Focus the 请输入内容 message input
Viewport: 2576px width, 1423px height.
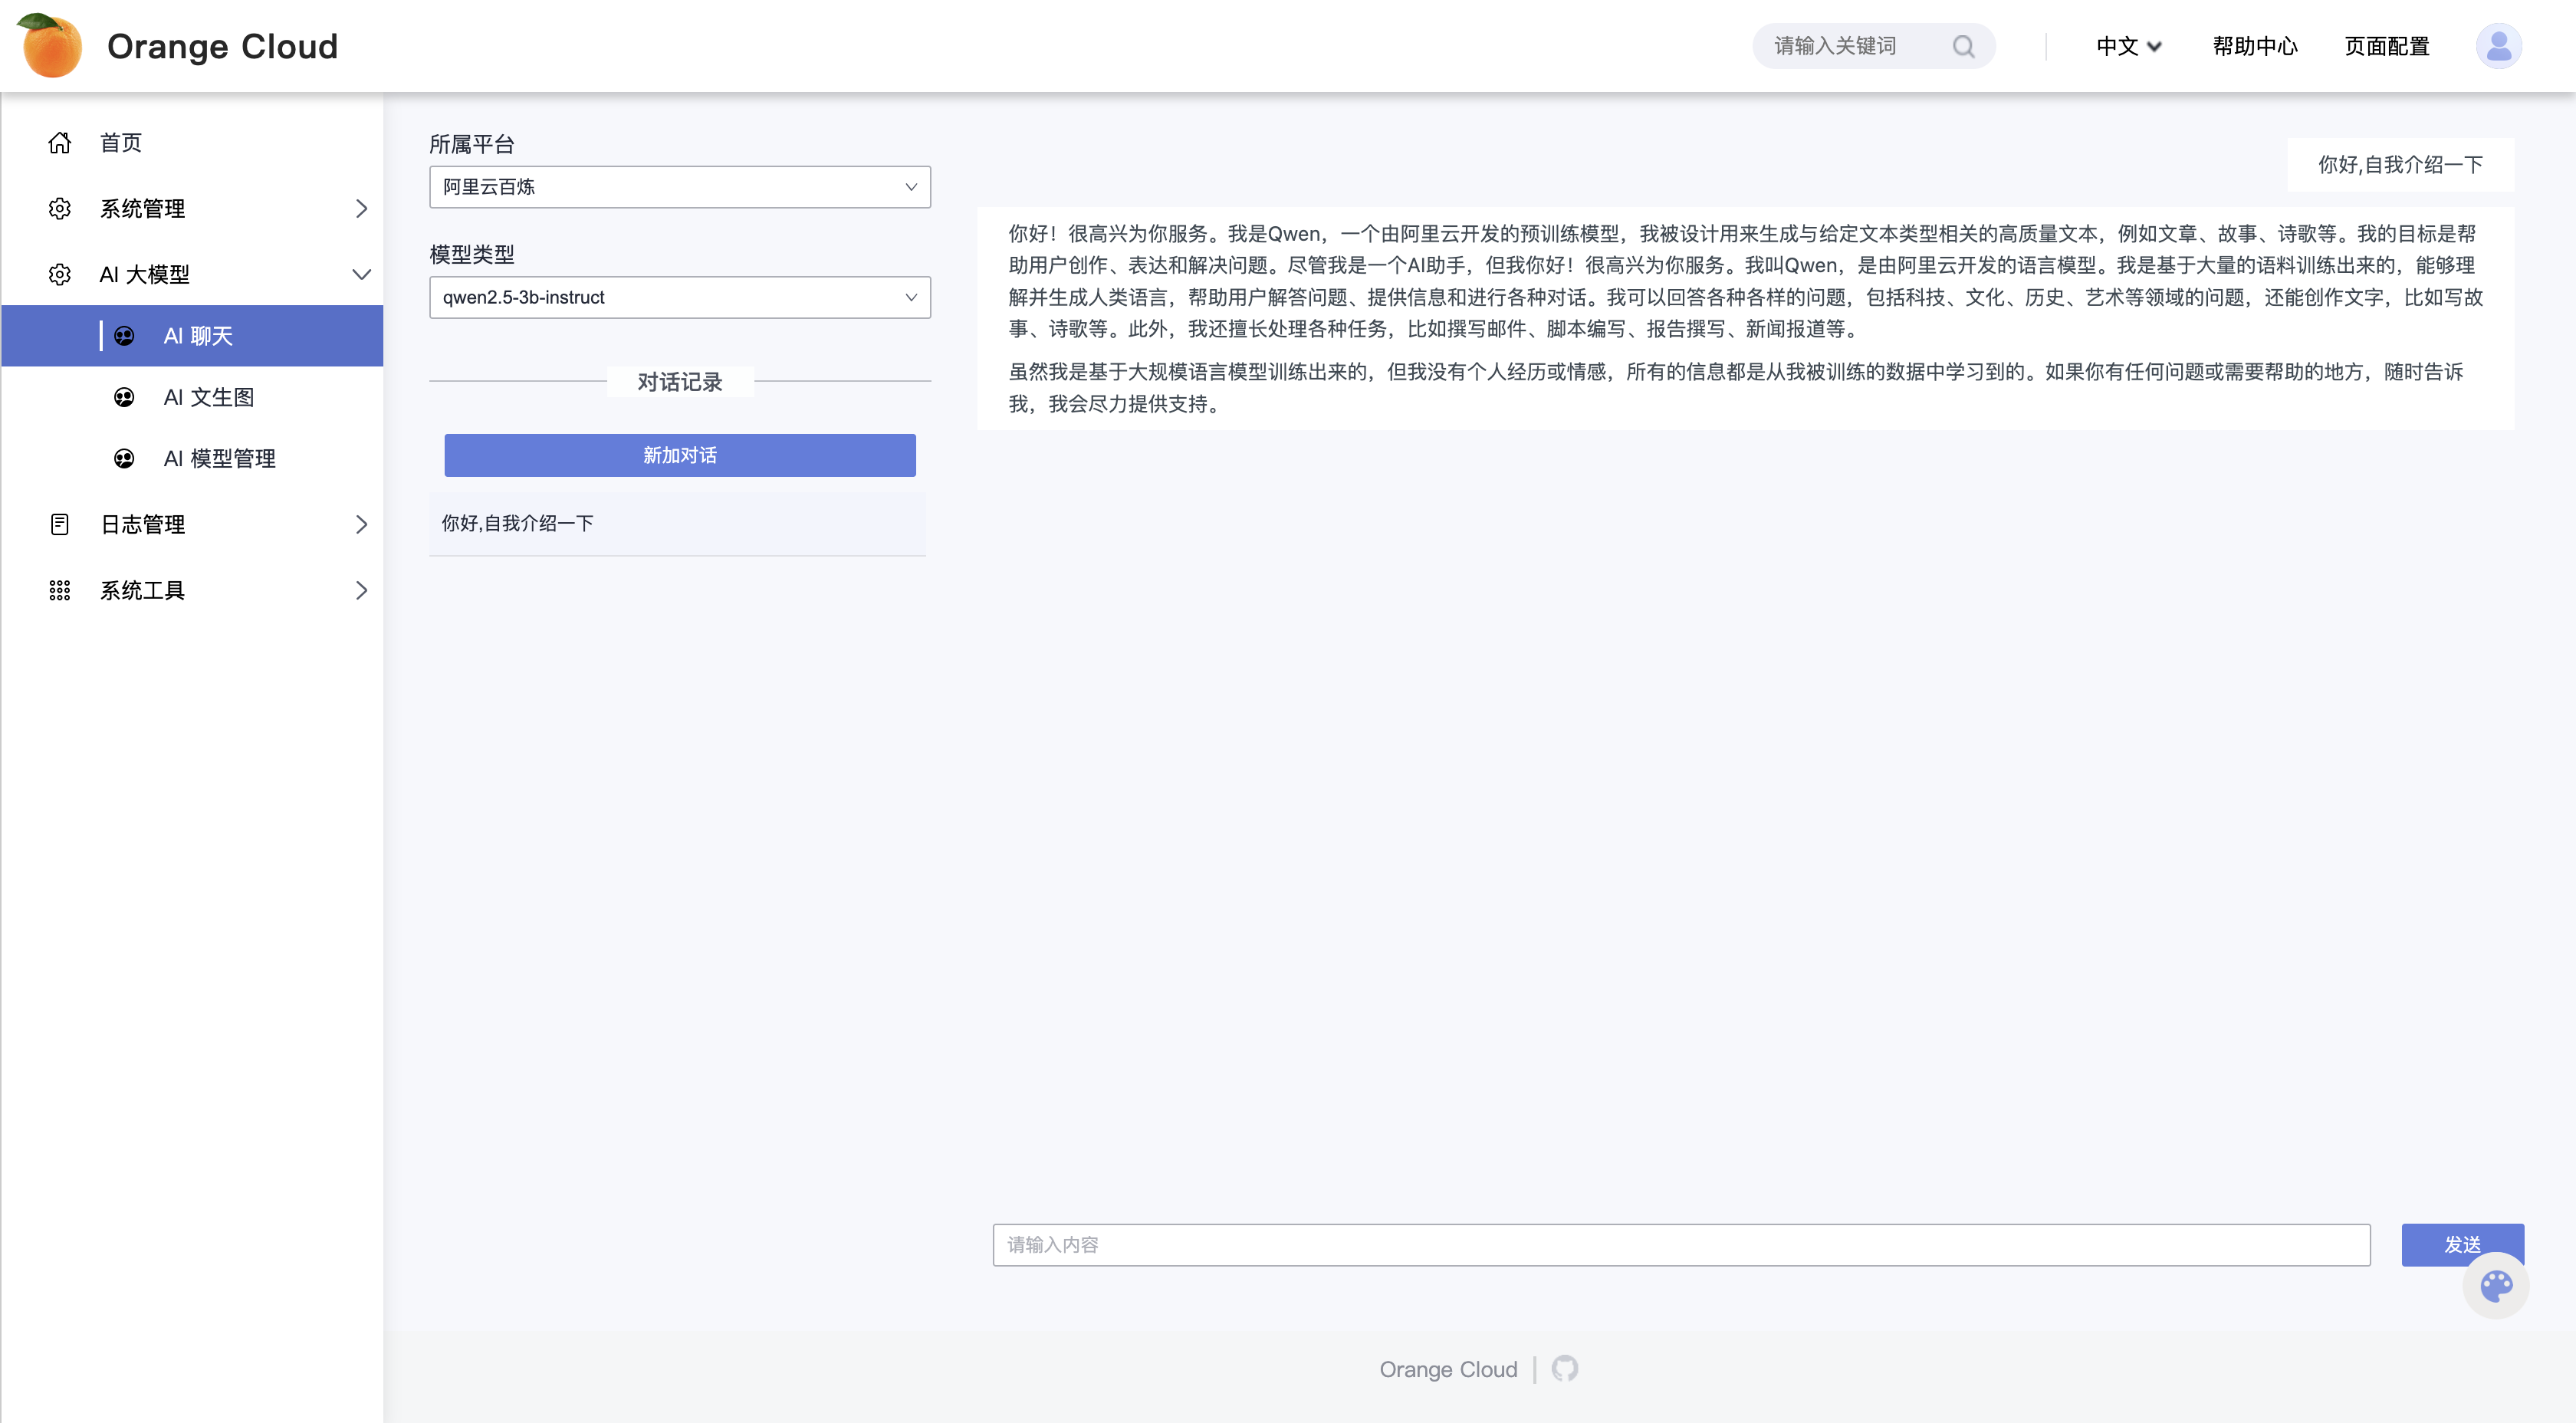1681,1245
